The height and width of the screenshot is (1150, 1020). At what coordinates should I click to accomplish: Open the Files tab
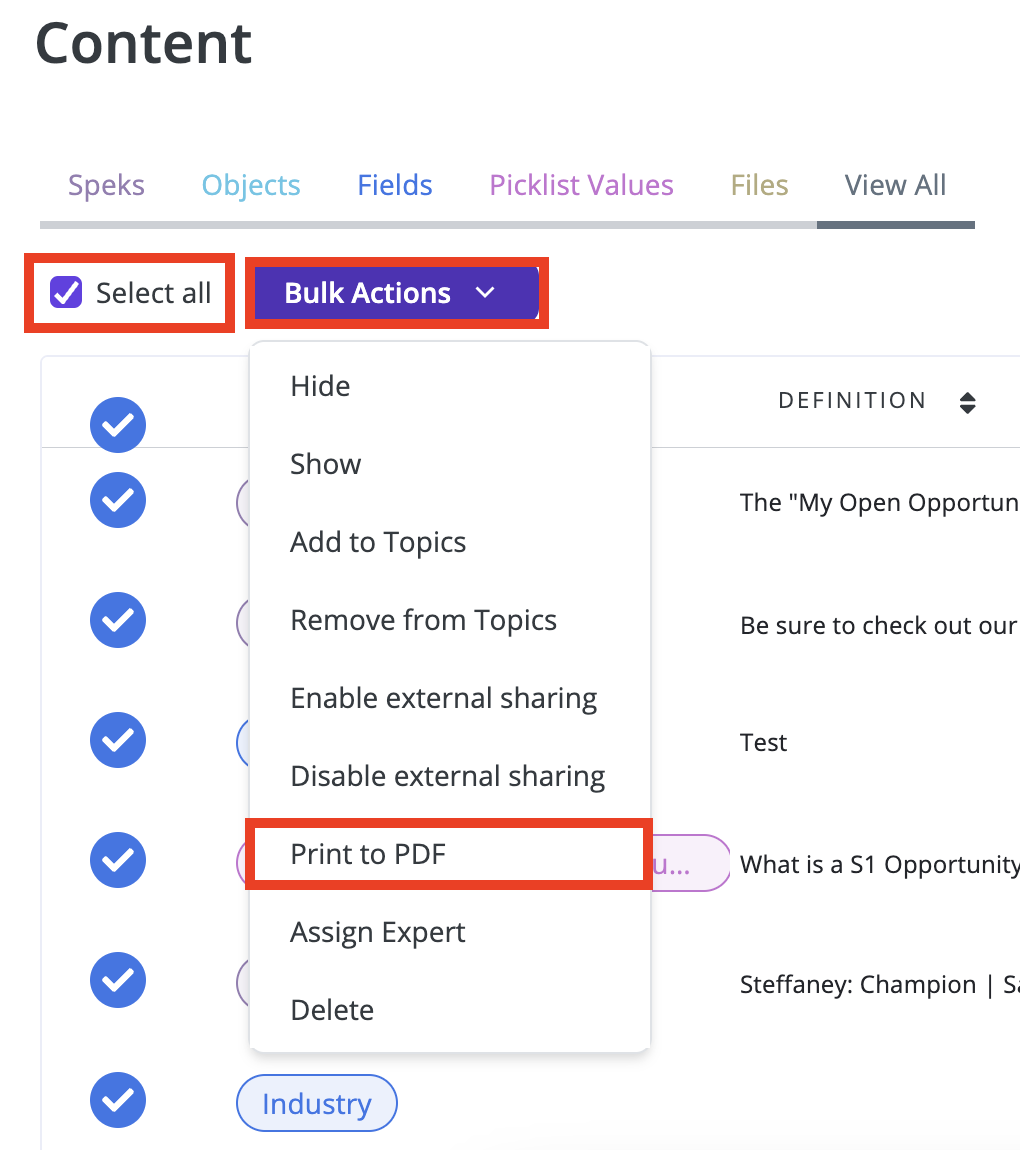pos(759,185)
